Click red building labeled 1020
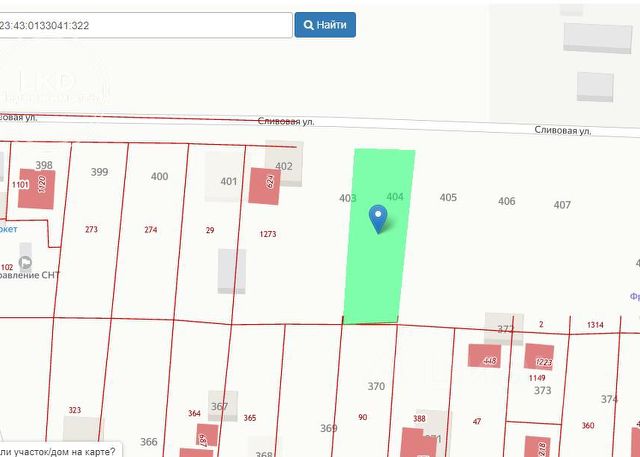 (x=36, y=189)
